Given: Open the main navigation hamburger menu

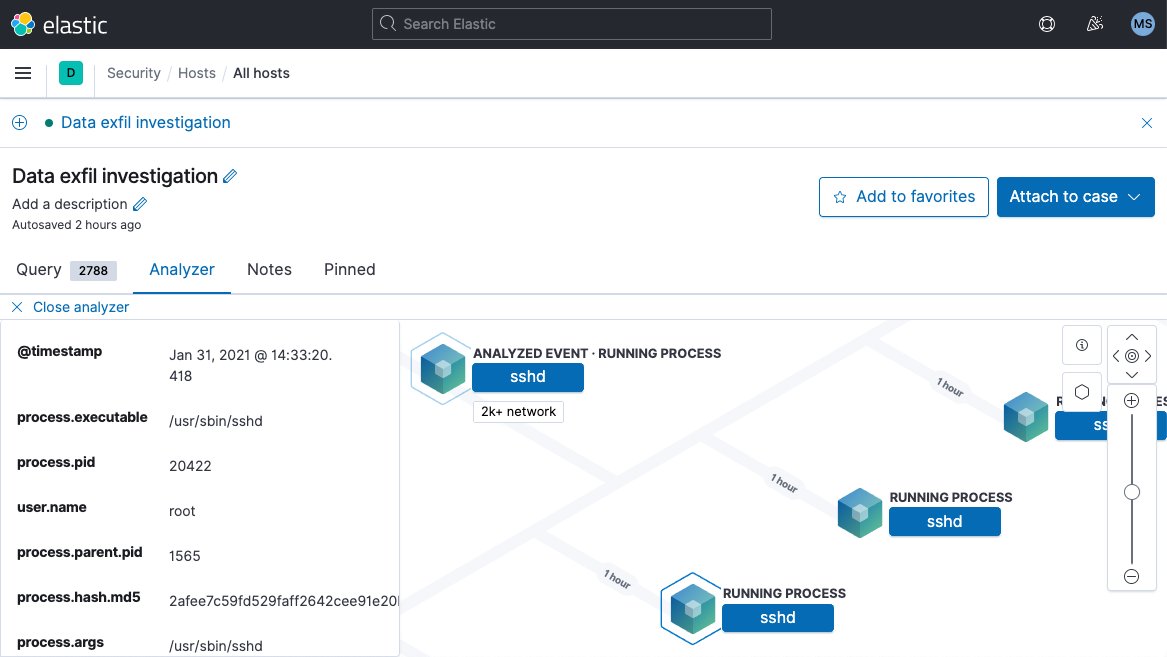Looking at the screenshot, I should (23, 72).
